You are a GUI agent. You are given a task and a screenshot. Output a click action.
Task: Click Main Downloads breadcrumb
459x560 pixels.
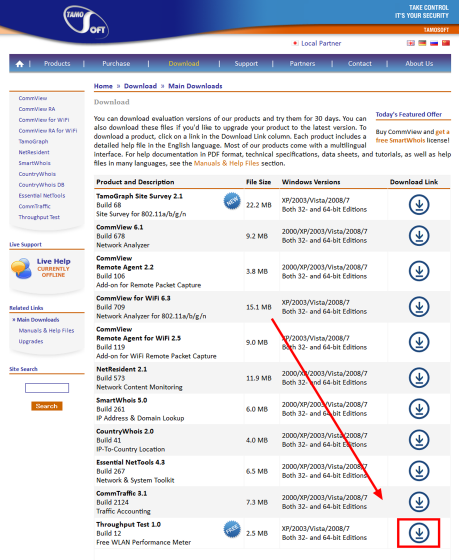tap(195, 86)
